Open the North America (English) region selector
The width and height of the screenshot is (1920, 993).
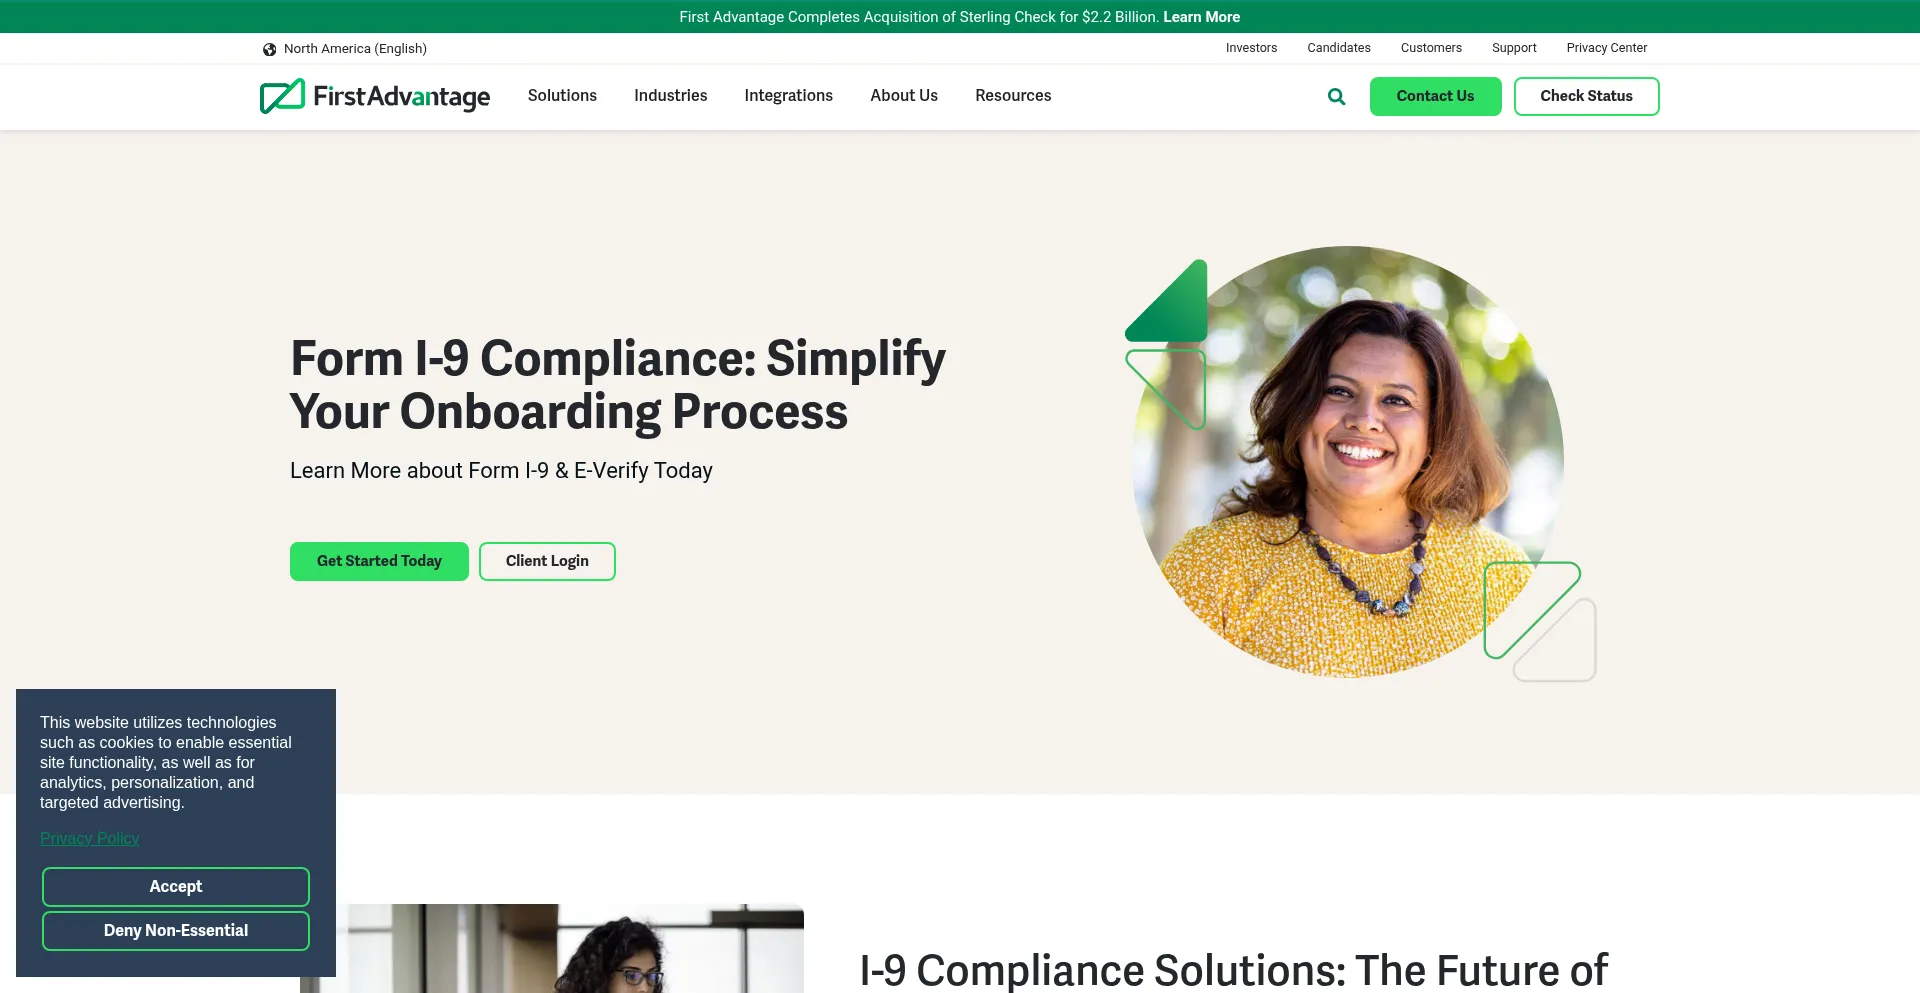(x=345, y=49)
